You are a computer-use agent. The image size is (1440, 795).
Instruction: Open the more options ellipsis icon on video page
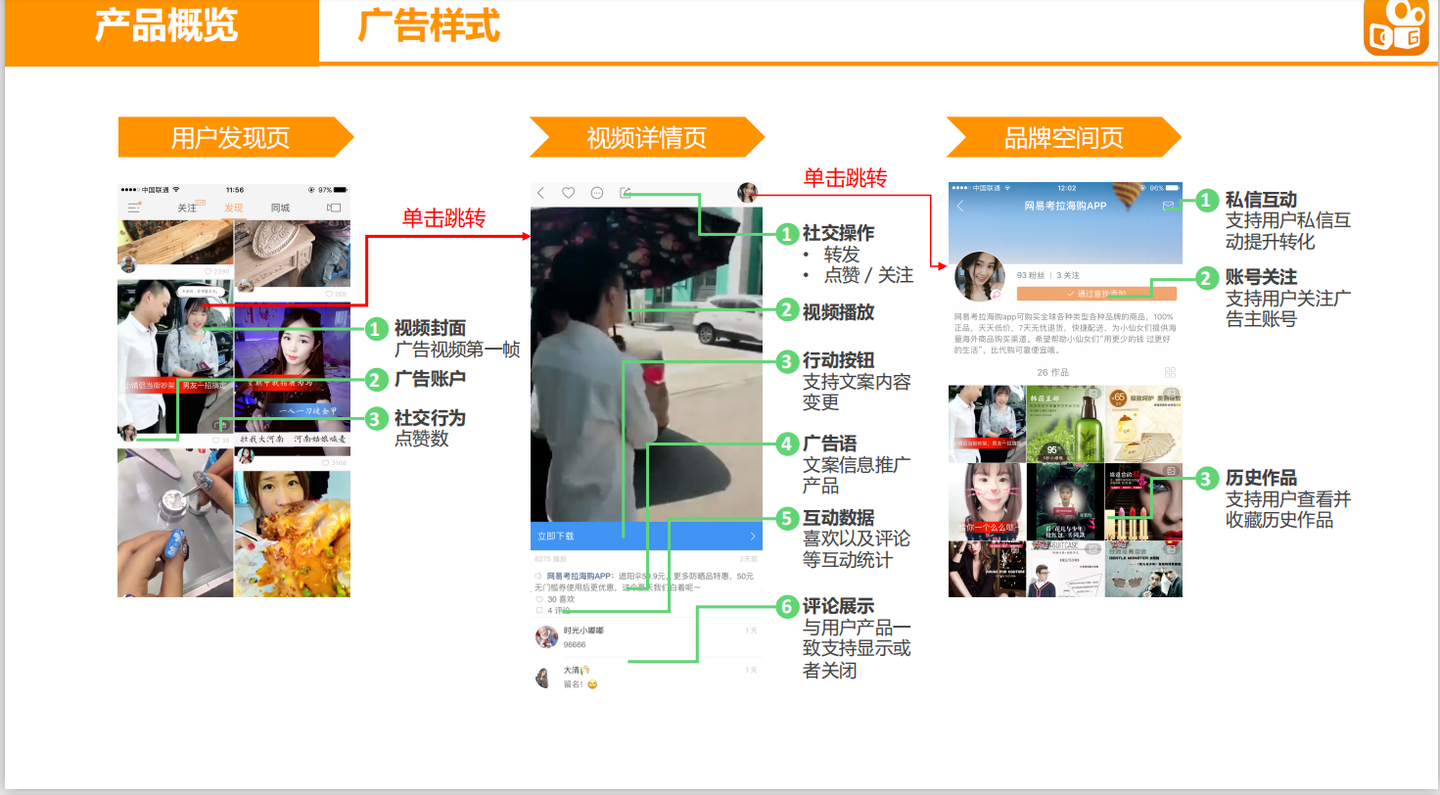coord(597,192)
